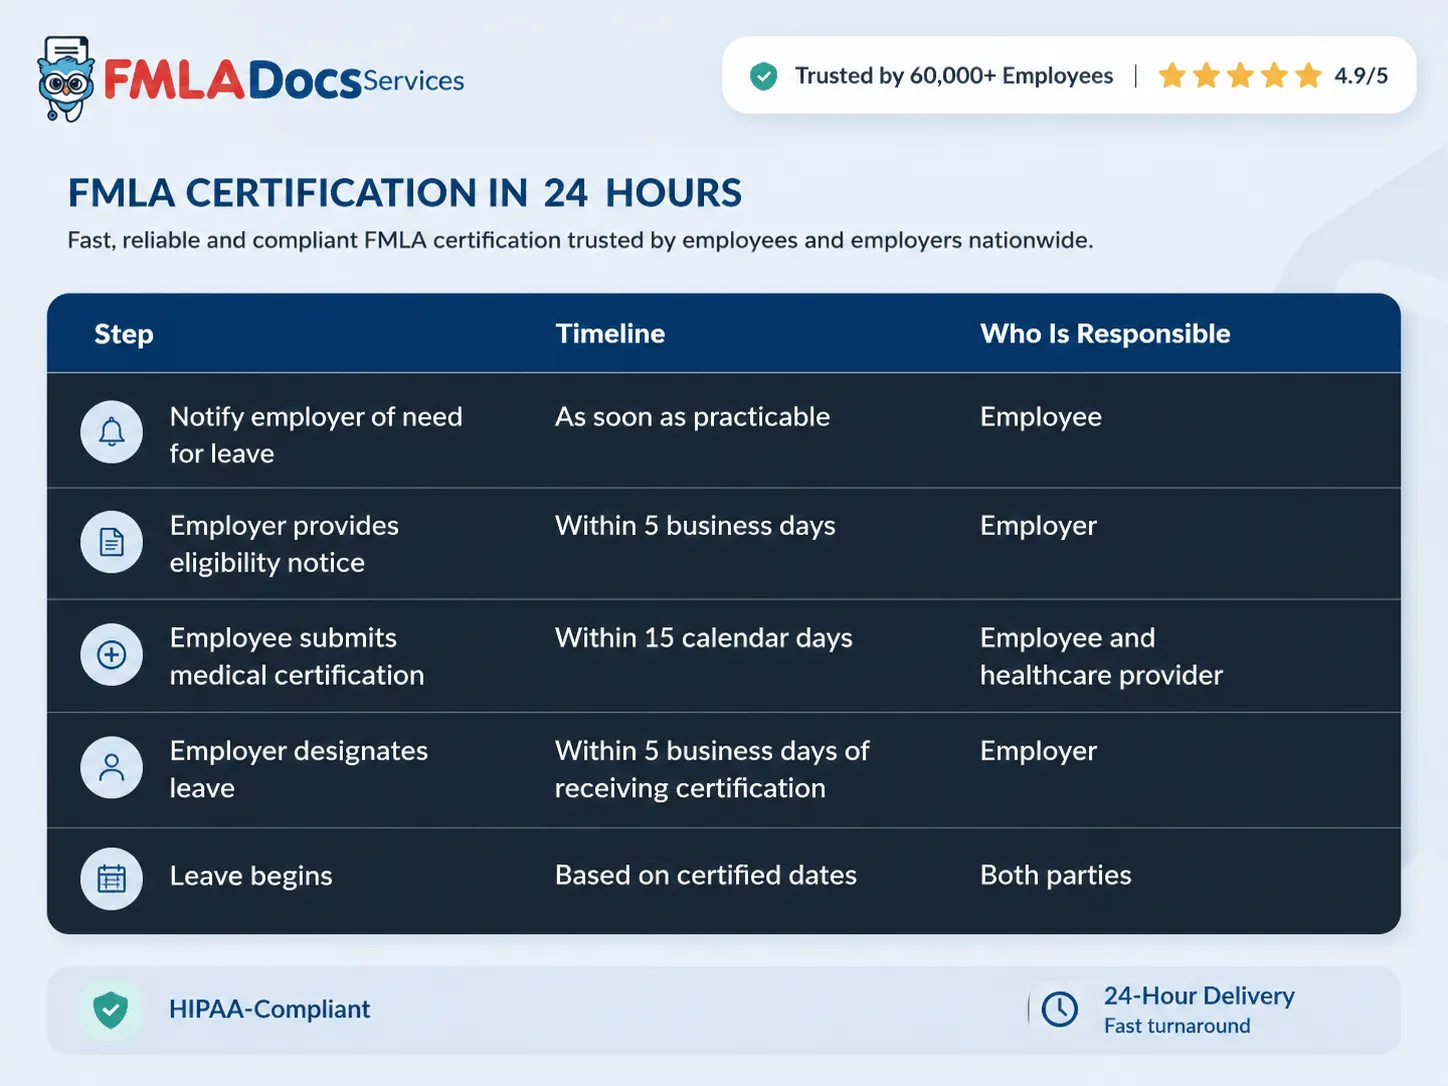Click the 'Fast, reliable and compliant' subtitle text

(x=580, y=241)
